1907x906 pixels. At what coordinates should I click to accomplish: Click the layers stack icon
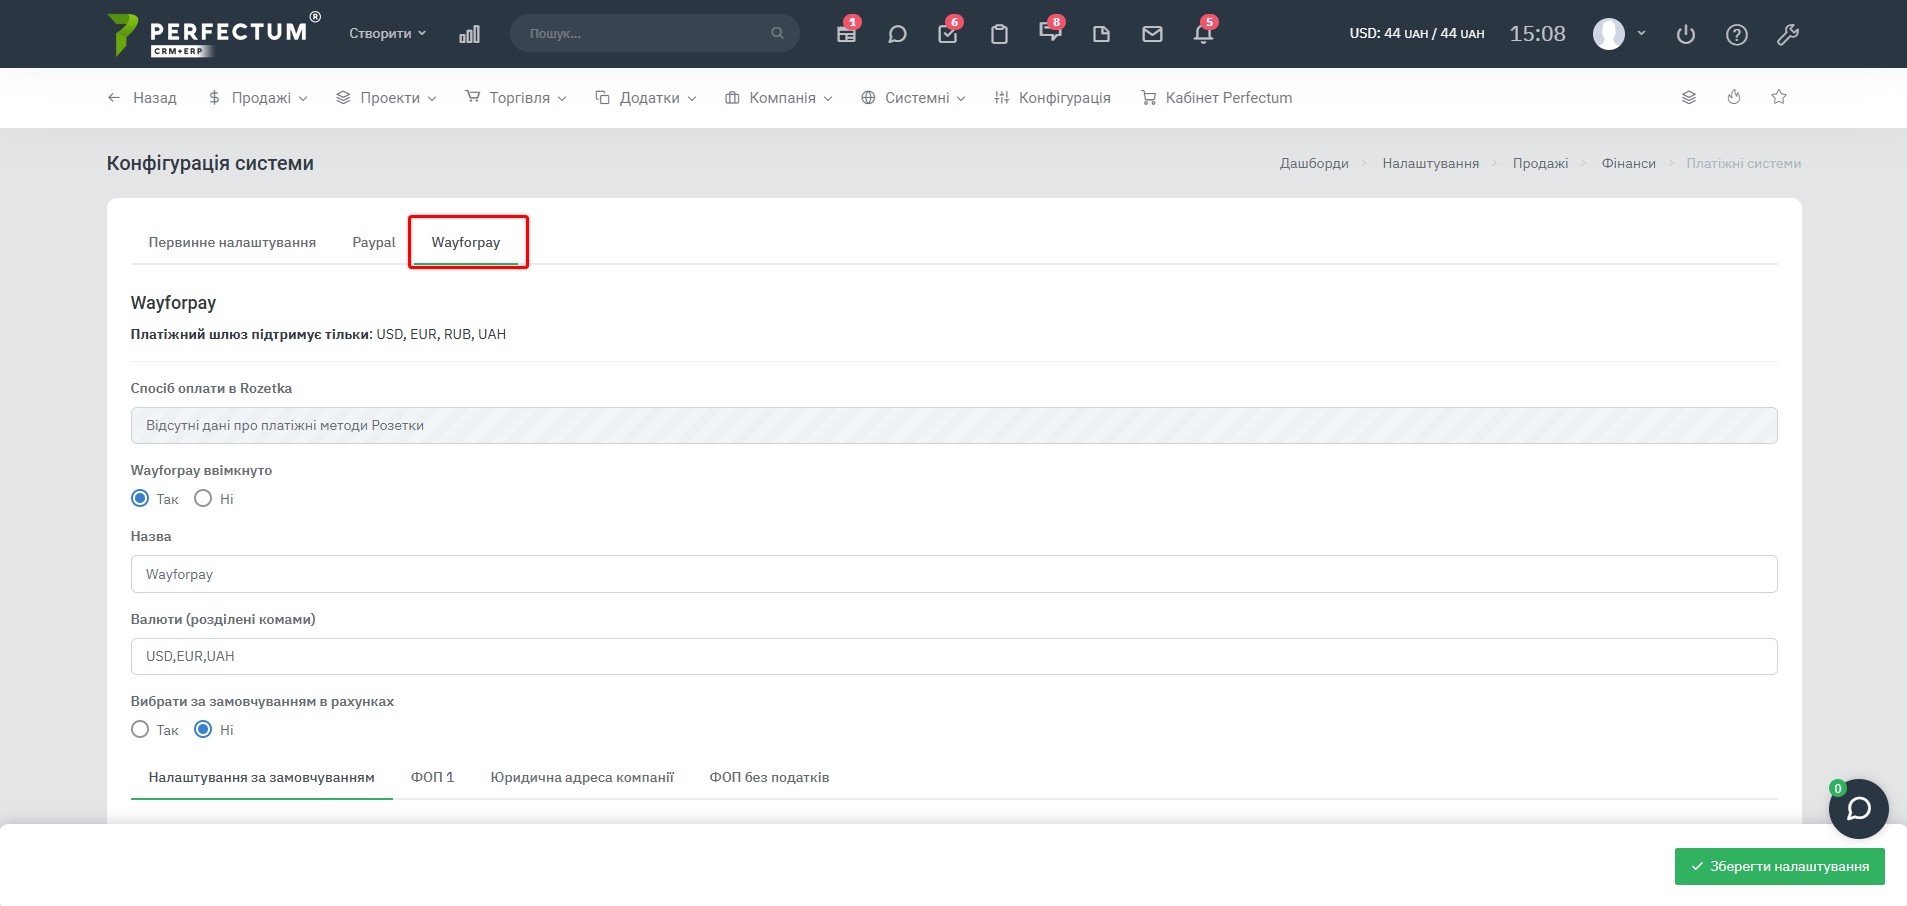click(x=1689, y=97)
